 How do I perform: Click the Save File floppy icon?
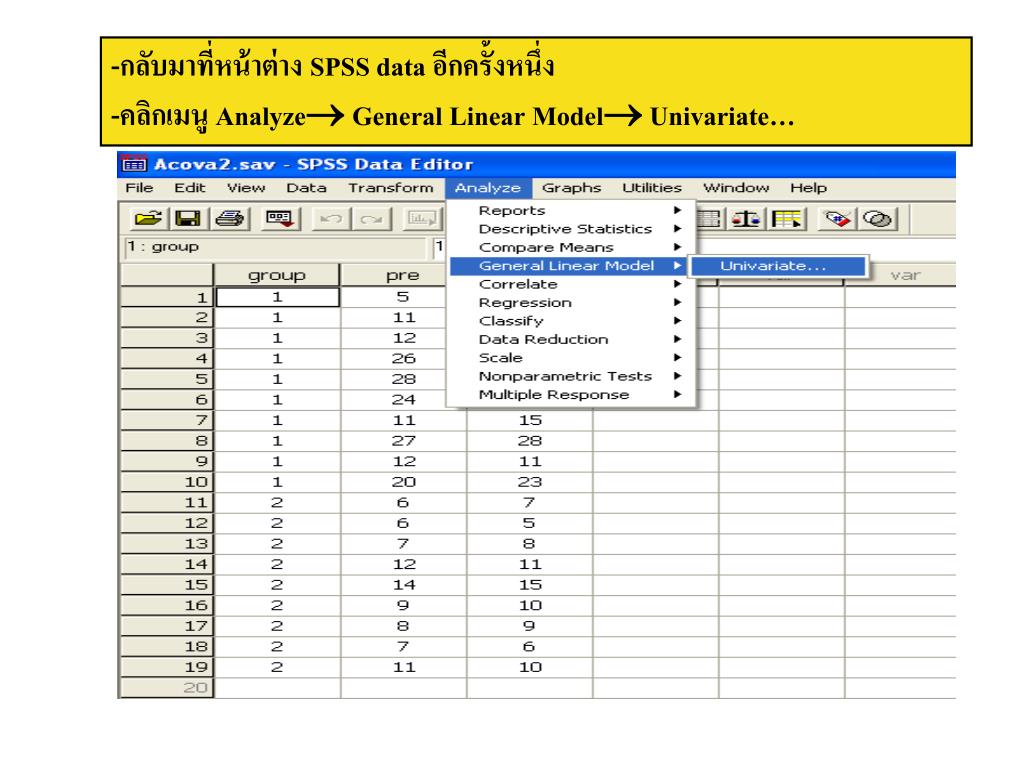click(x=188, y=219)
